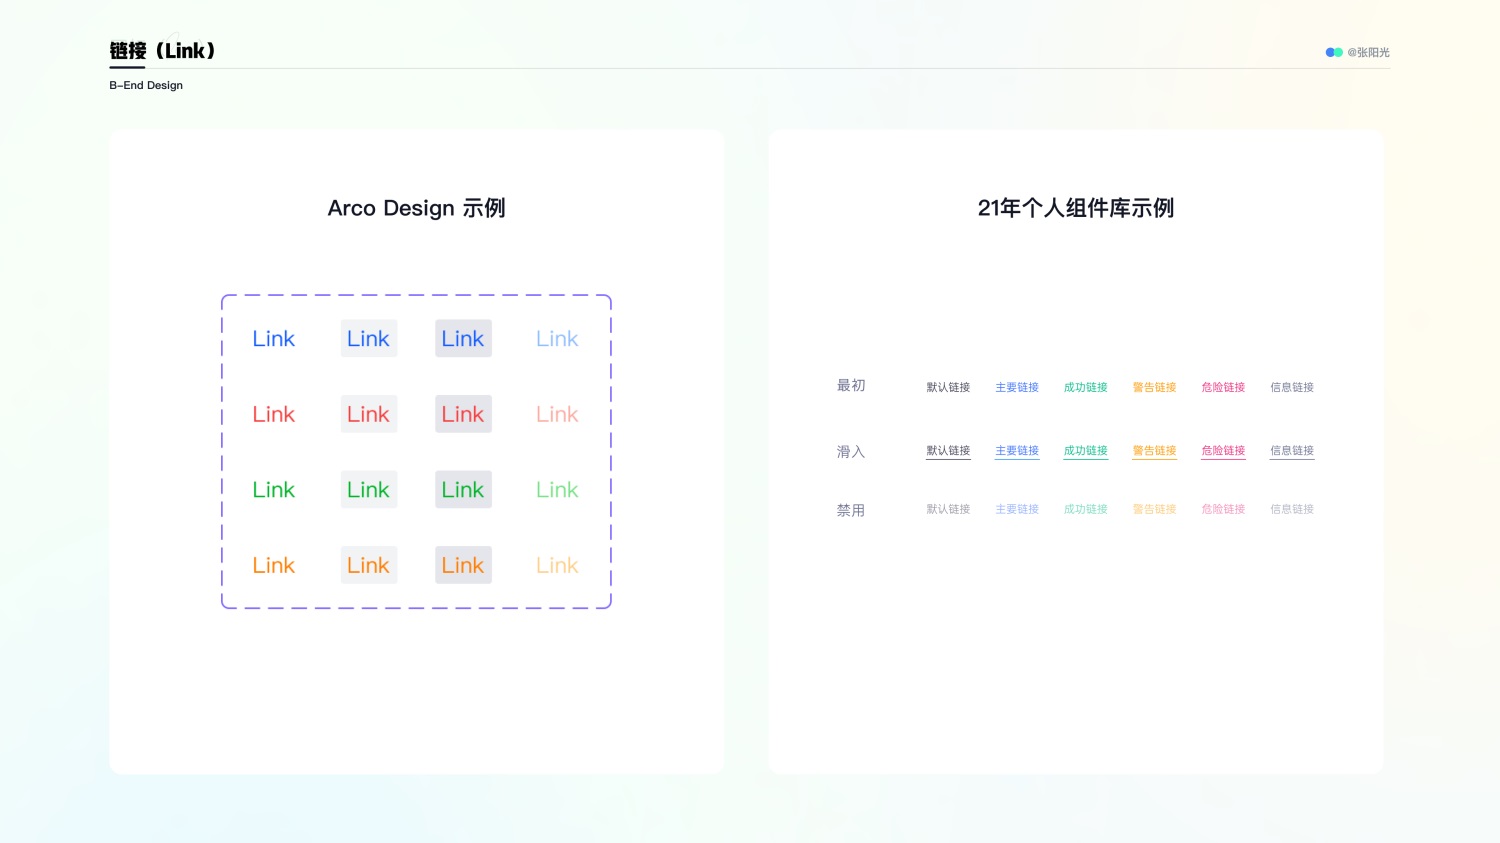Click the blue Link with light gray hover background
This screenshot has height=843, width=1500.
coord(369,339)
